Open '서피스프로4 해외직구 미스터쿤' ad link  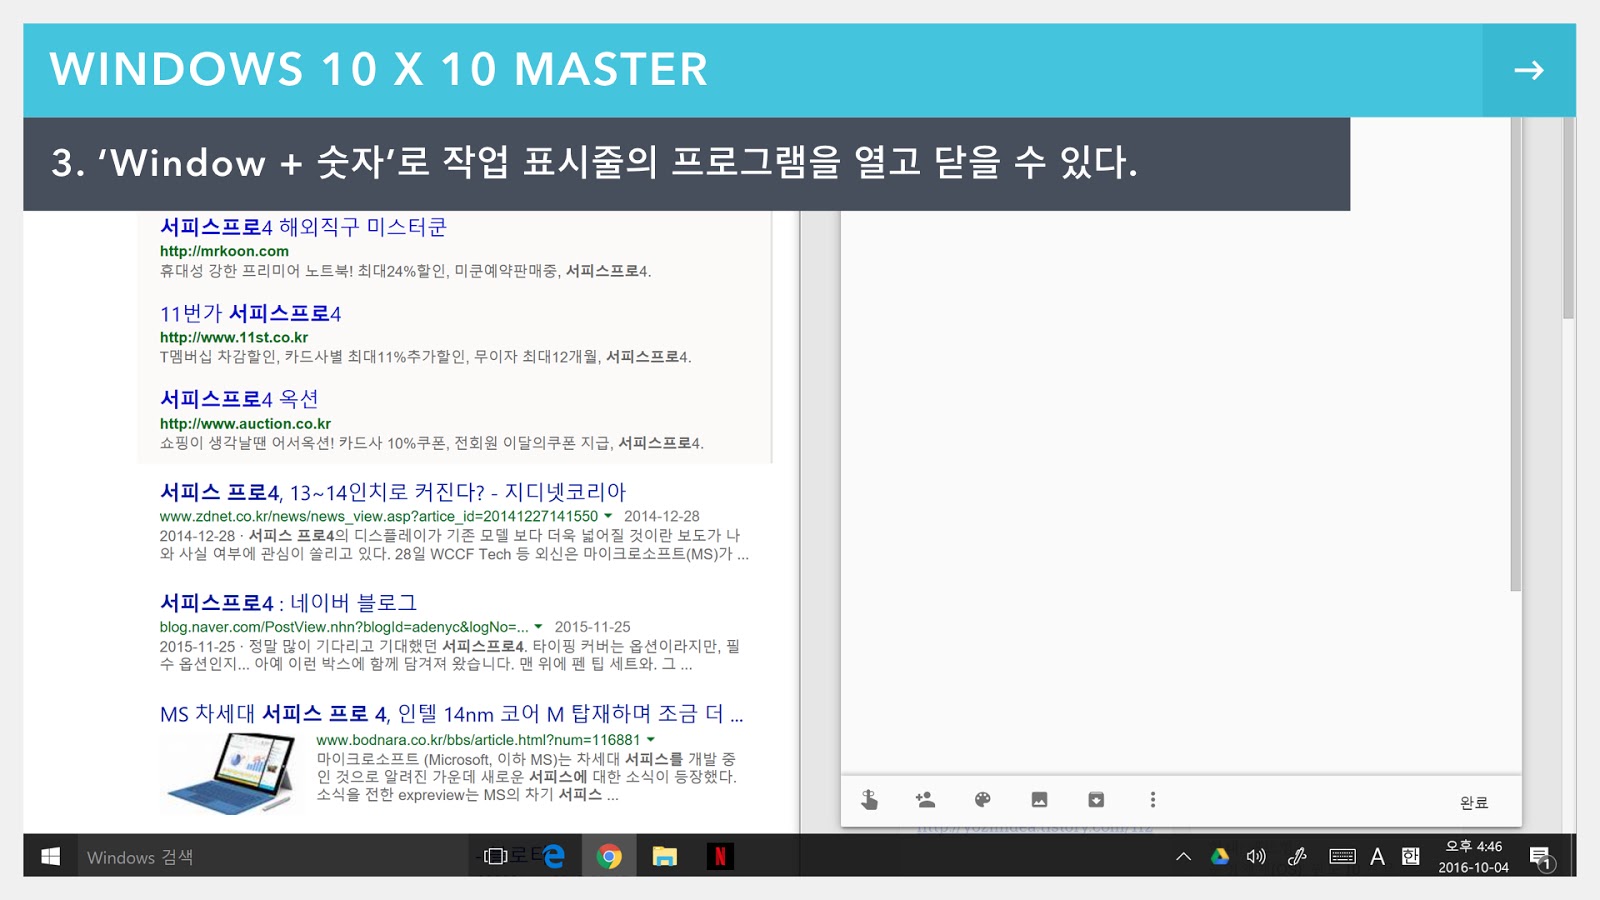pyautogui.click(x=303, y=227)
